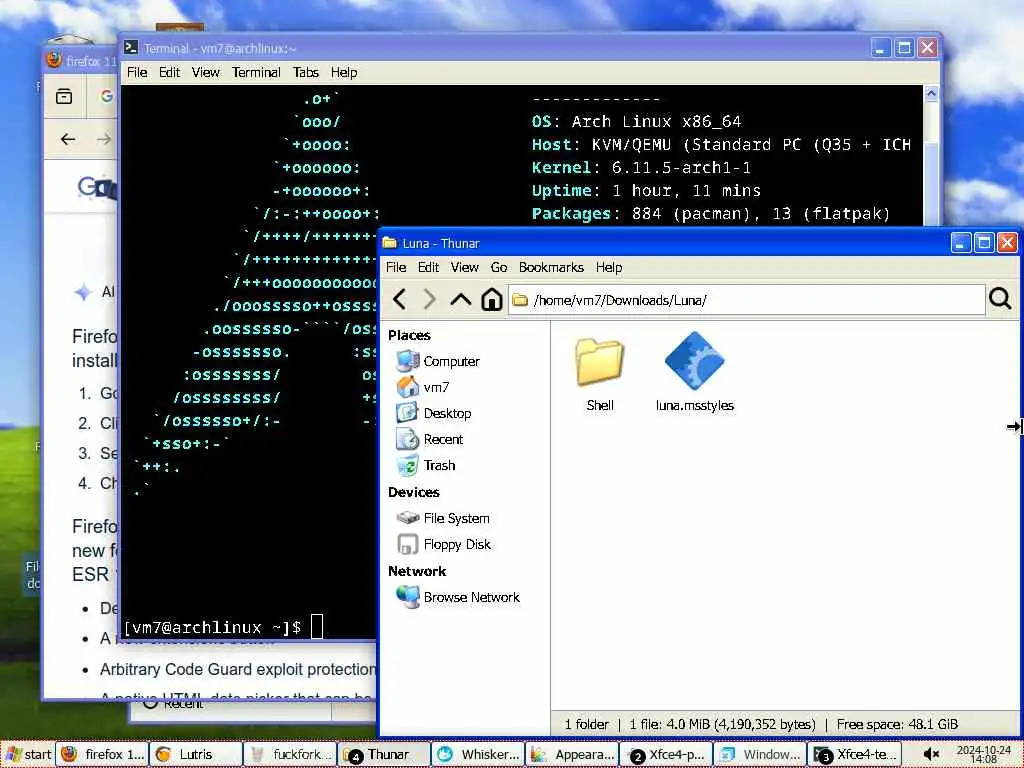Screen dimensions: 1024x768
Task: Open the vm7 home shortcut in sidebar
Action: (423, 387)
